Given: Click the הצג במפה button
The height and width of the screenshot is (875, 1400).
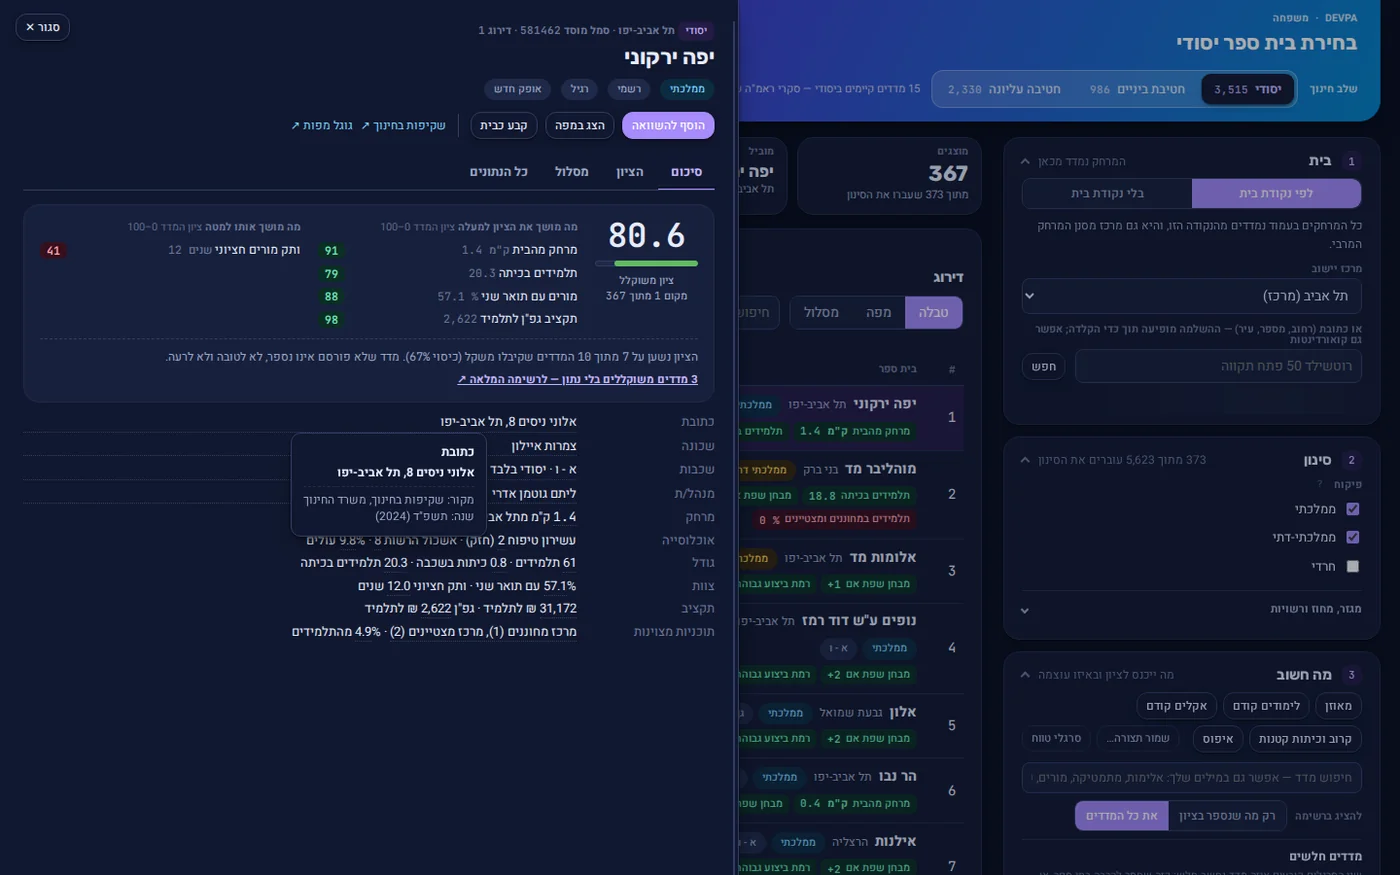Looking at the screenshot, I should pos(580,125).
